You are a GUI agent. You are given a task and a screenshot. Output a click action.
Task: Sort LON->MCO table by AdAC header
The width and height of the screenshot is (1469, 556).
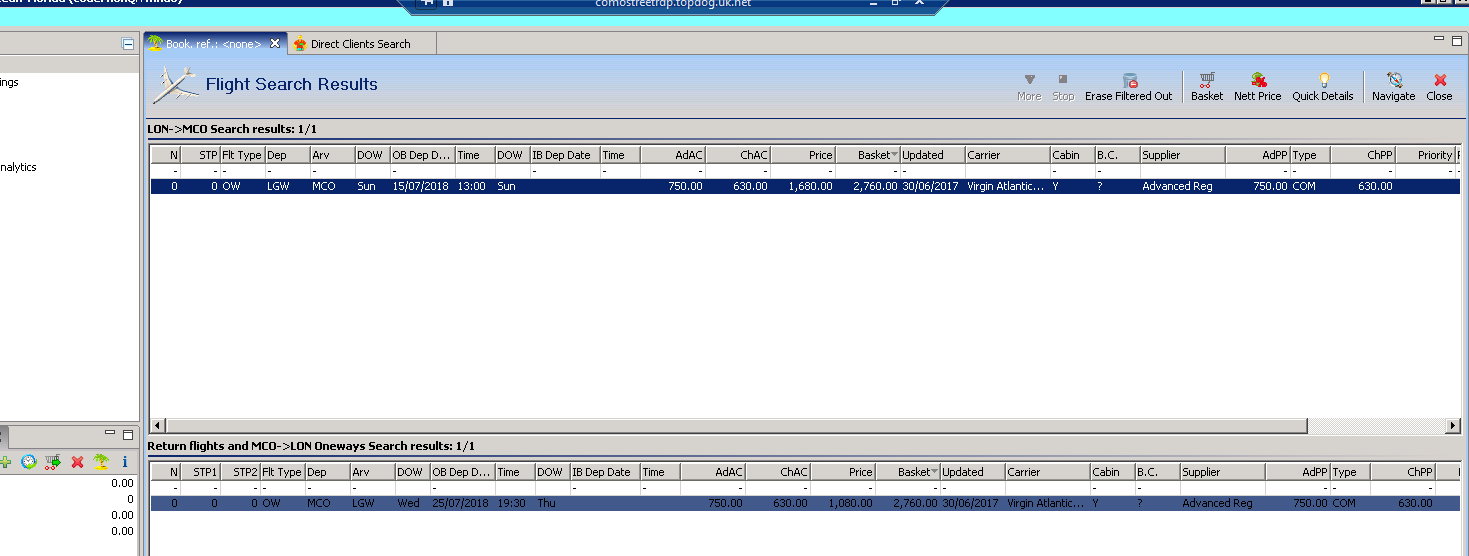[673, 155]
